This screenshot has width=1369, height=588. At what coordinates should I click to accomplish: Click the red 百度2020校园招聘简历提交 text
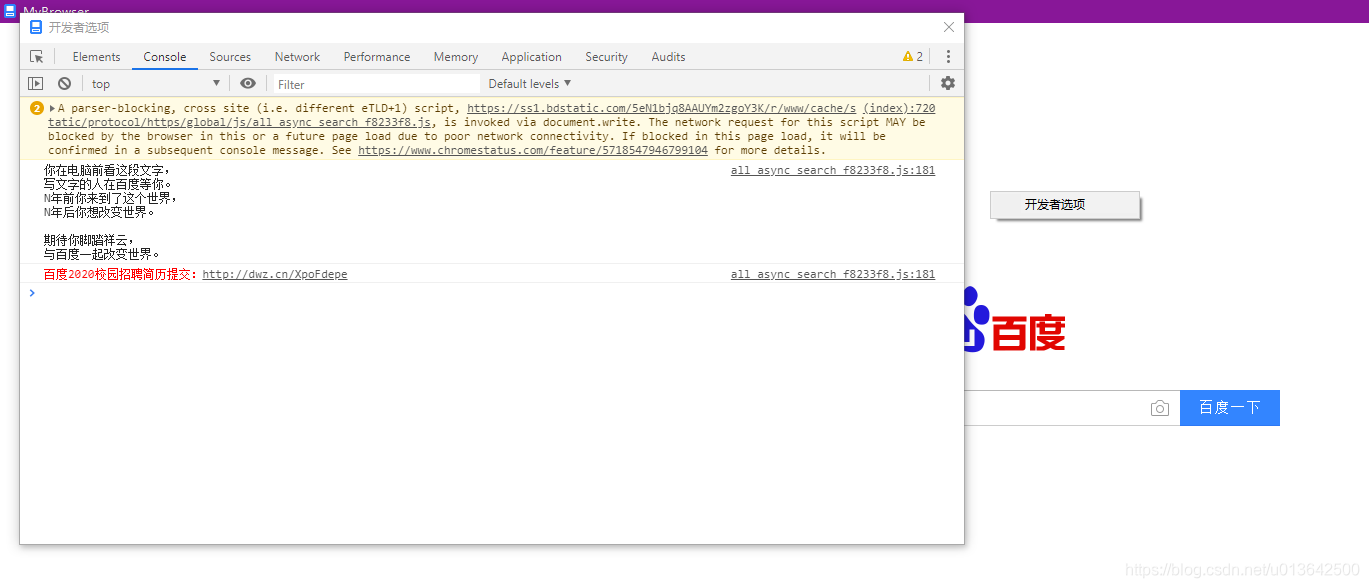pyautogui.click(x=121, y=274)
